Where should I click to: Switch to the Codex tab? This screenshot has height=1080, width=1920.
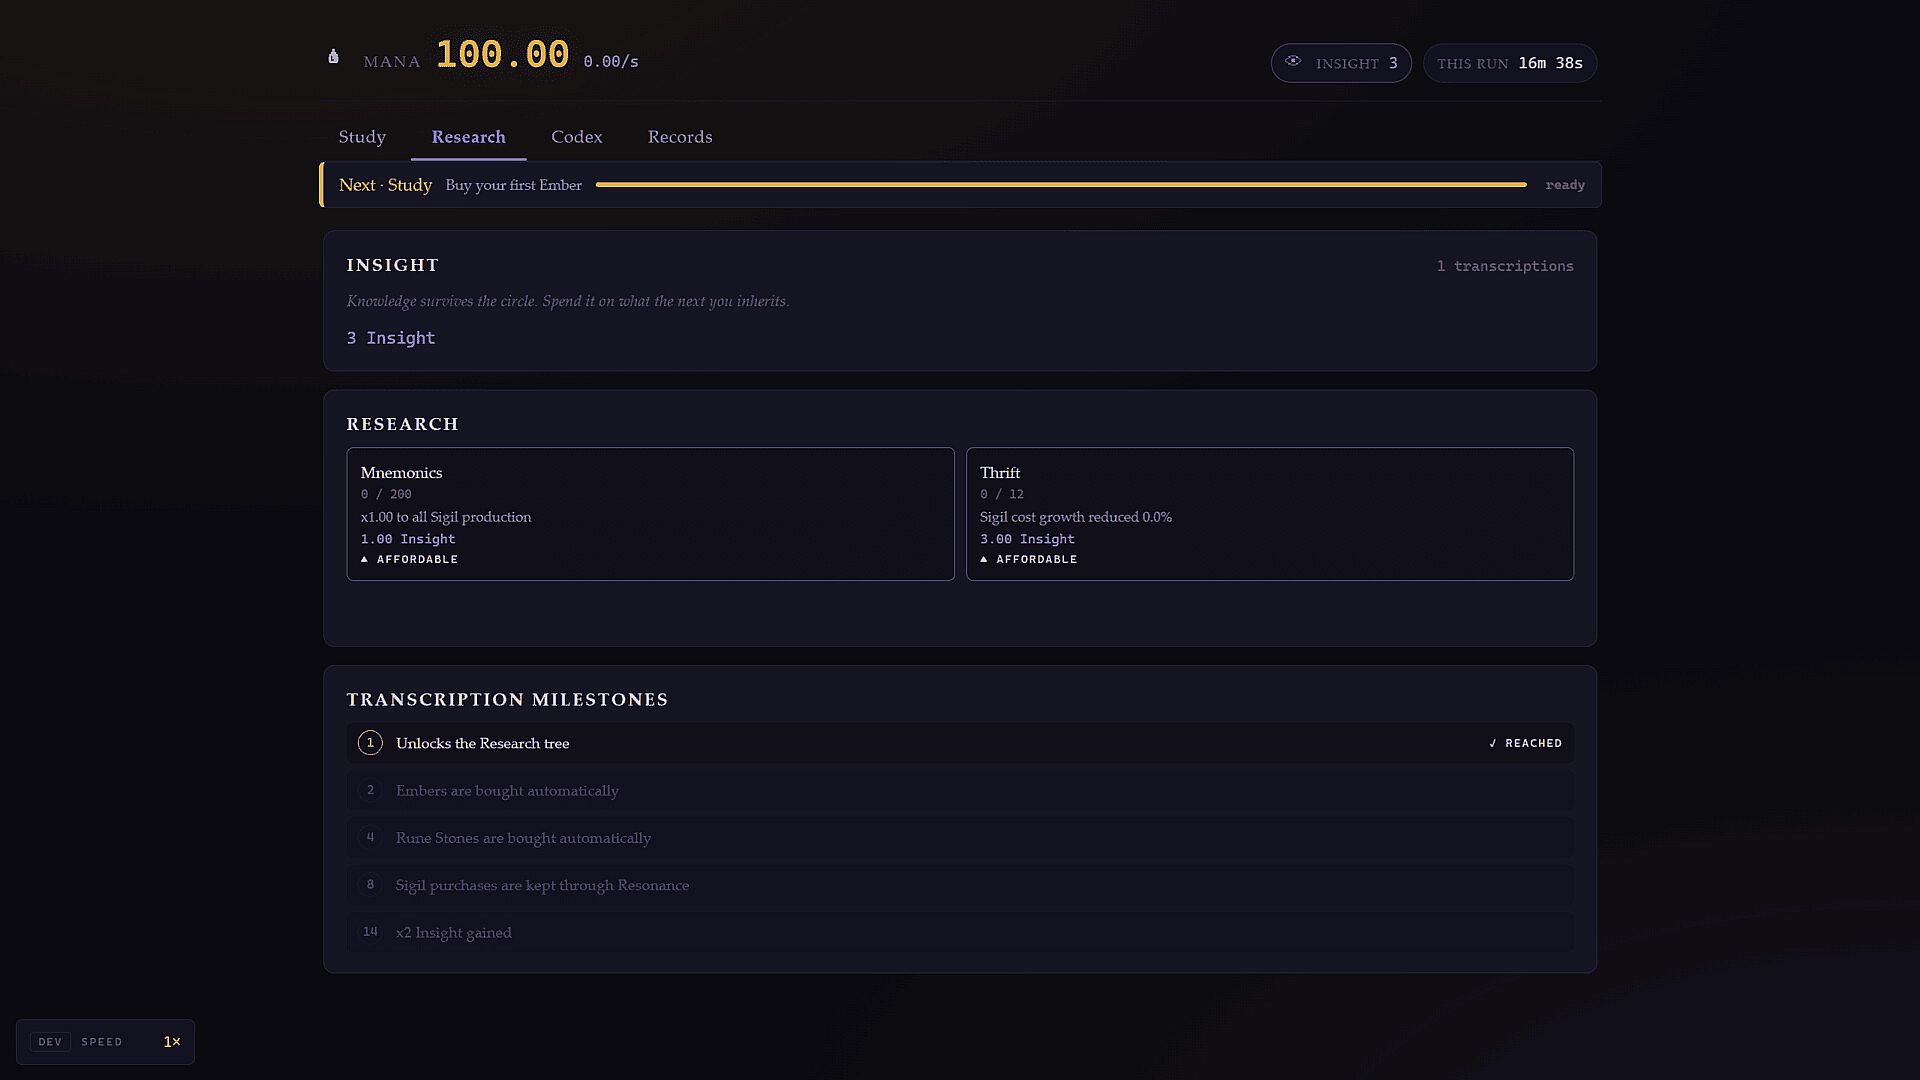pyautogui.click(x=577, y=137)
